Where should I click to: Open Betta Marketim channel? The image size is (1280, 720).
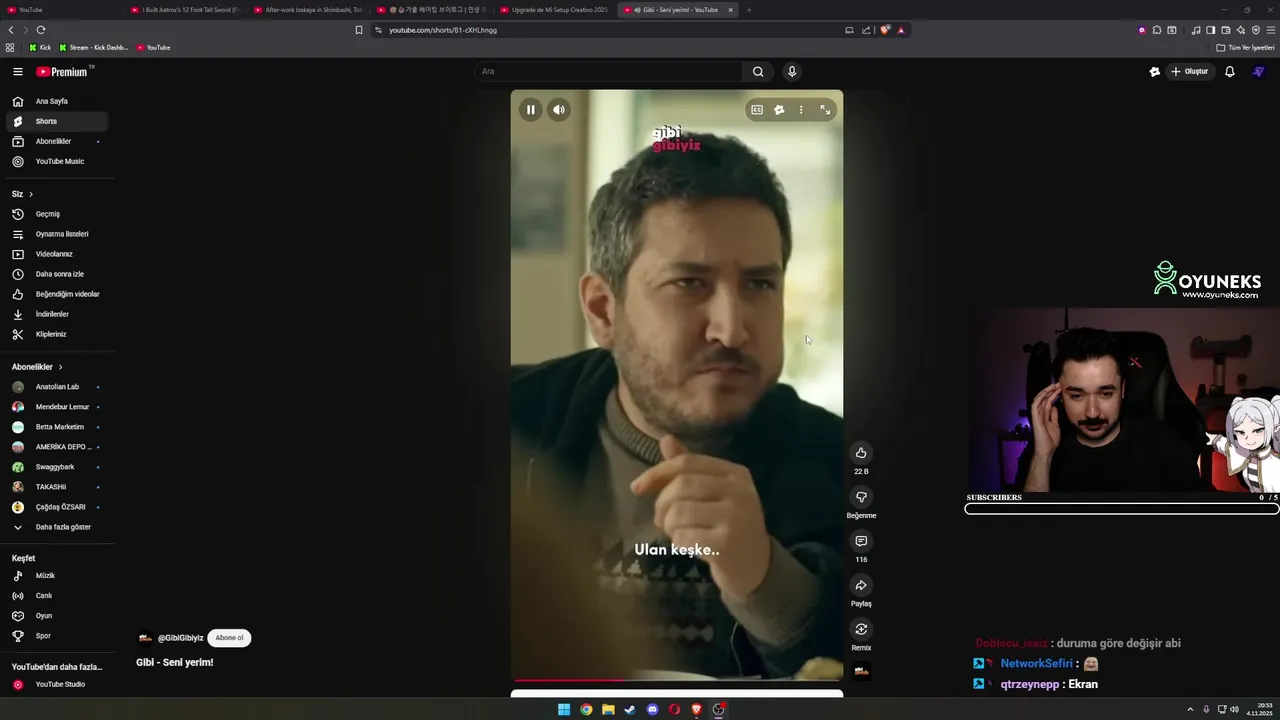click(57, 427)
